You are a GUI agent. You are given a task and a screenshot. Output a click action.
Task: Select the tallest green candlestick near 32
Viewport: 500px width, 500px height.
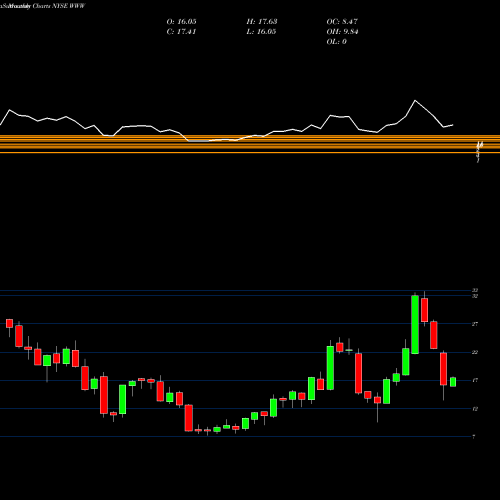(415, 324)
